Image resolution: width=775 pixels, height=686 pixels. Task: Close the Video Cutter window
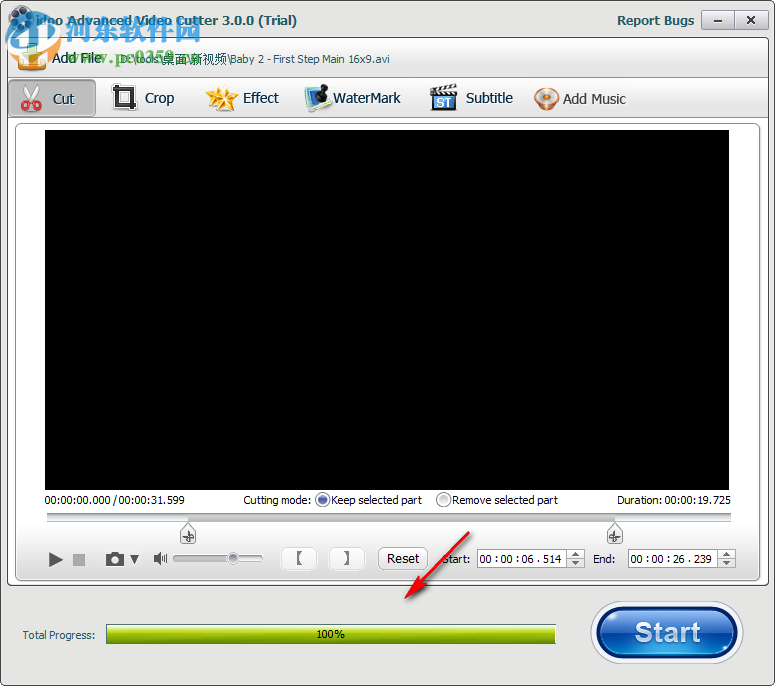(751, 20)
